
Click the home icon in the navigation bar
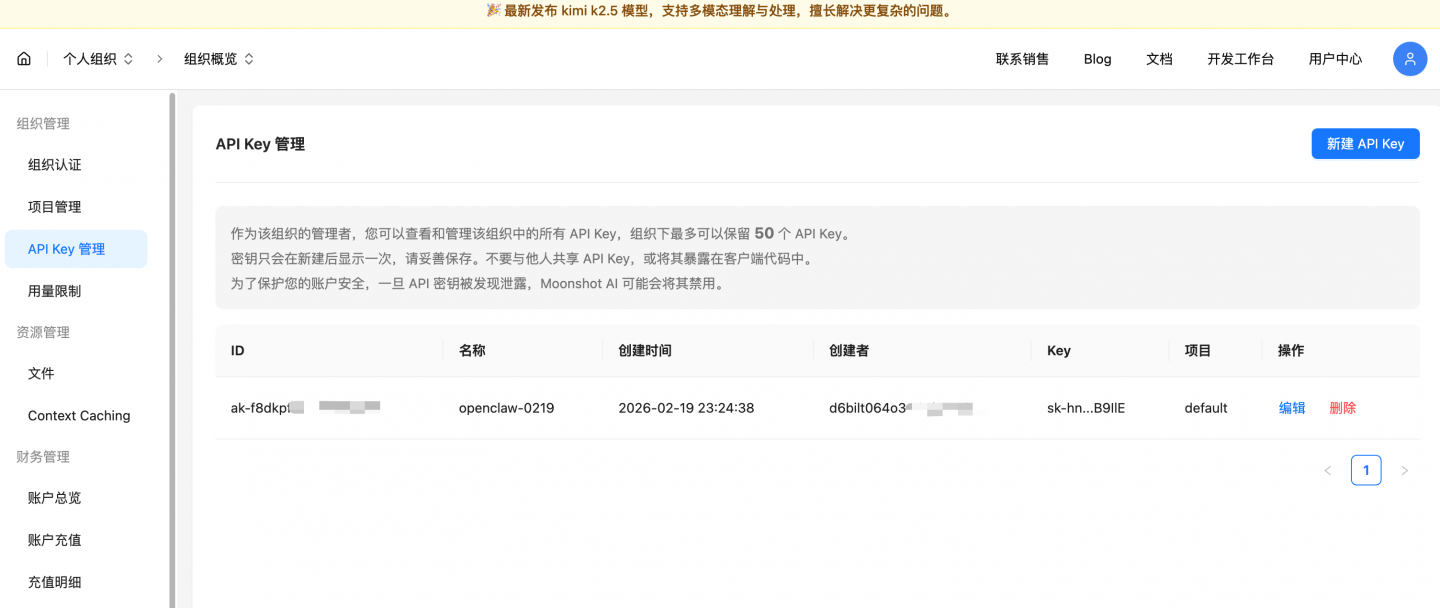tap(23, 58)
